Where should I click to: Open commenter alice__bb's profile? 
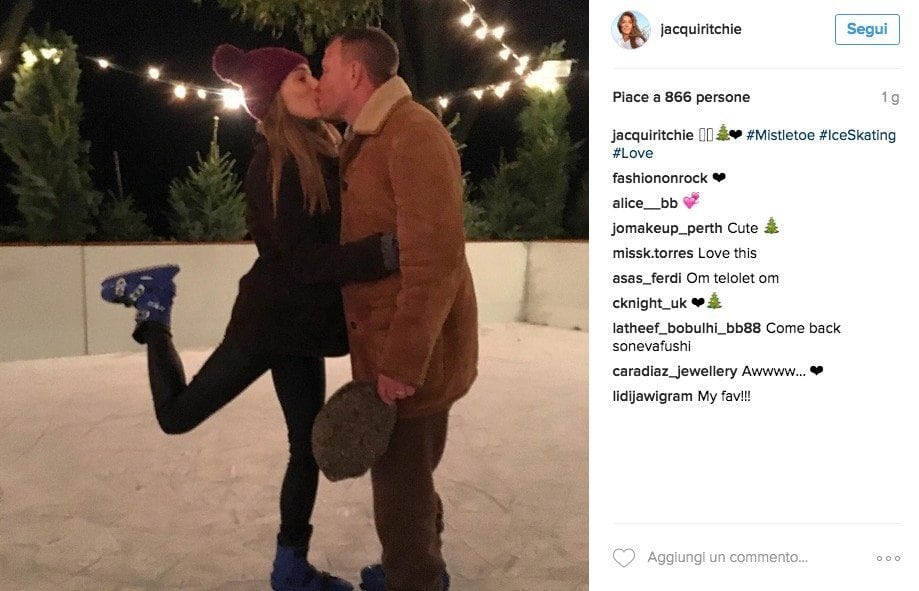coord(645,203)
